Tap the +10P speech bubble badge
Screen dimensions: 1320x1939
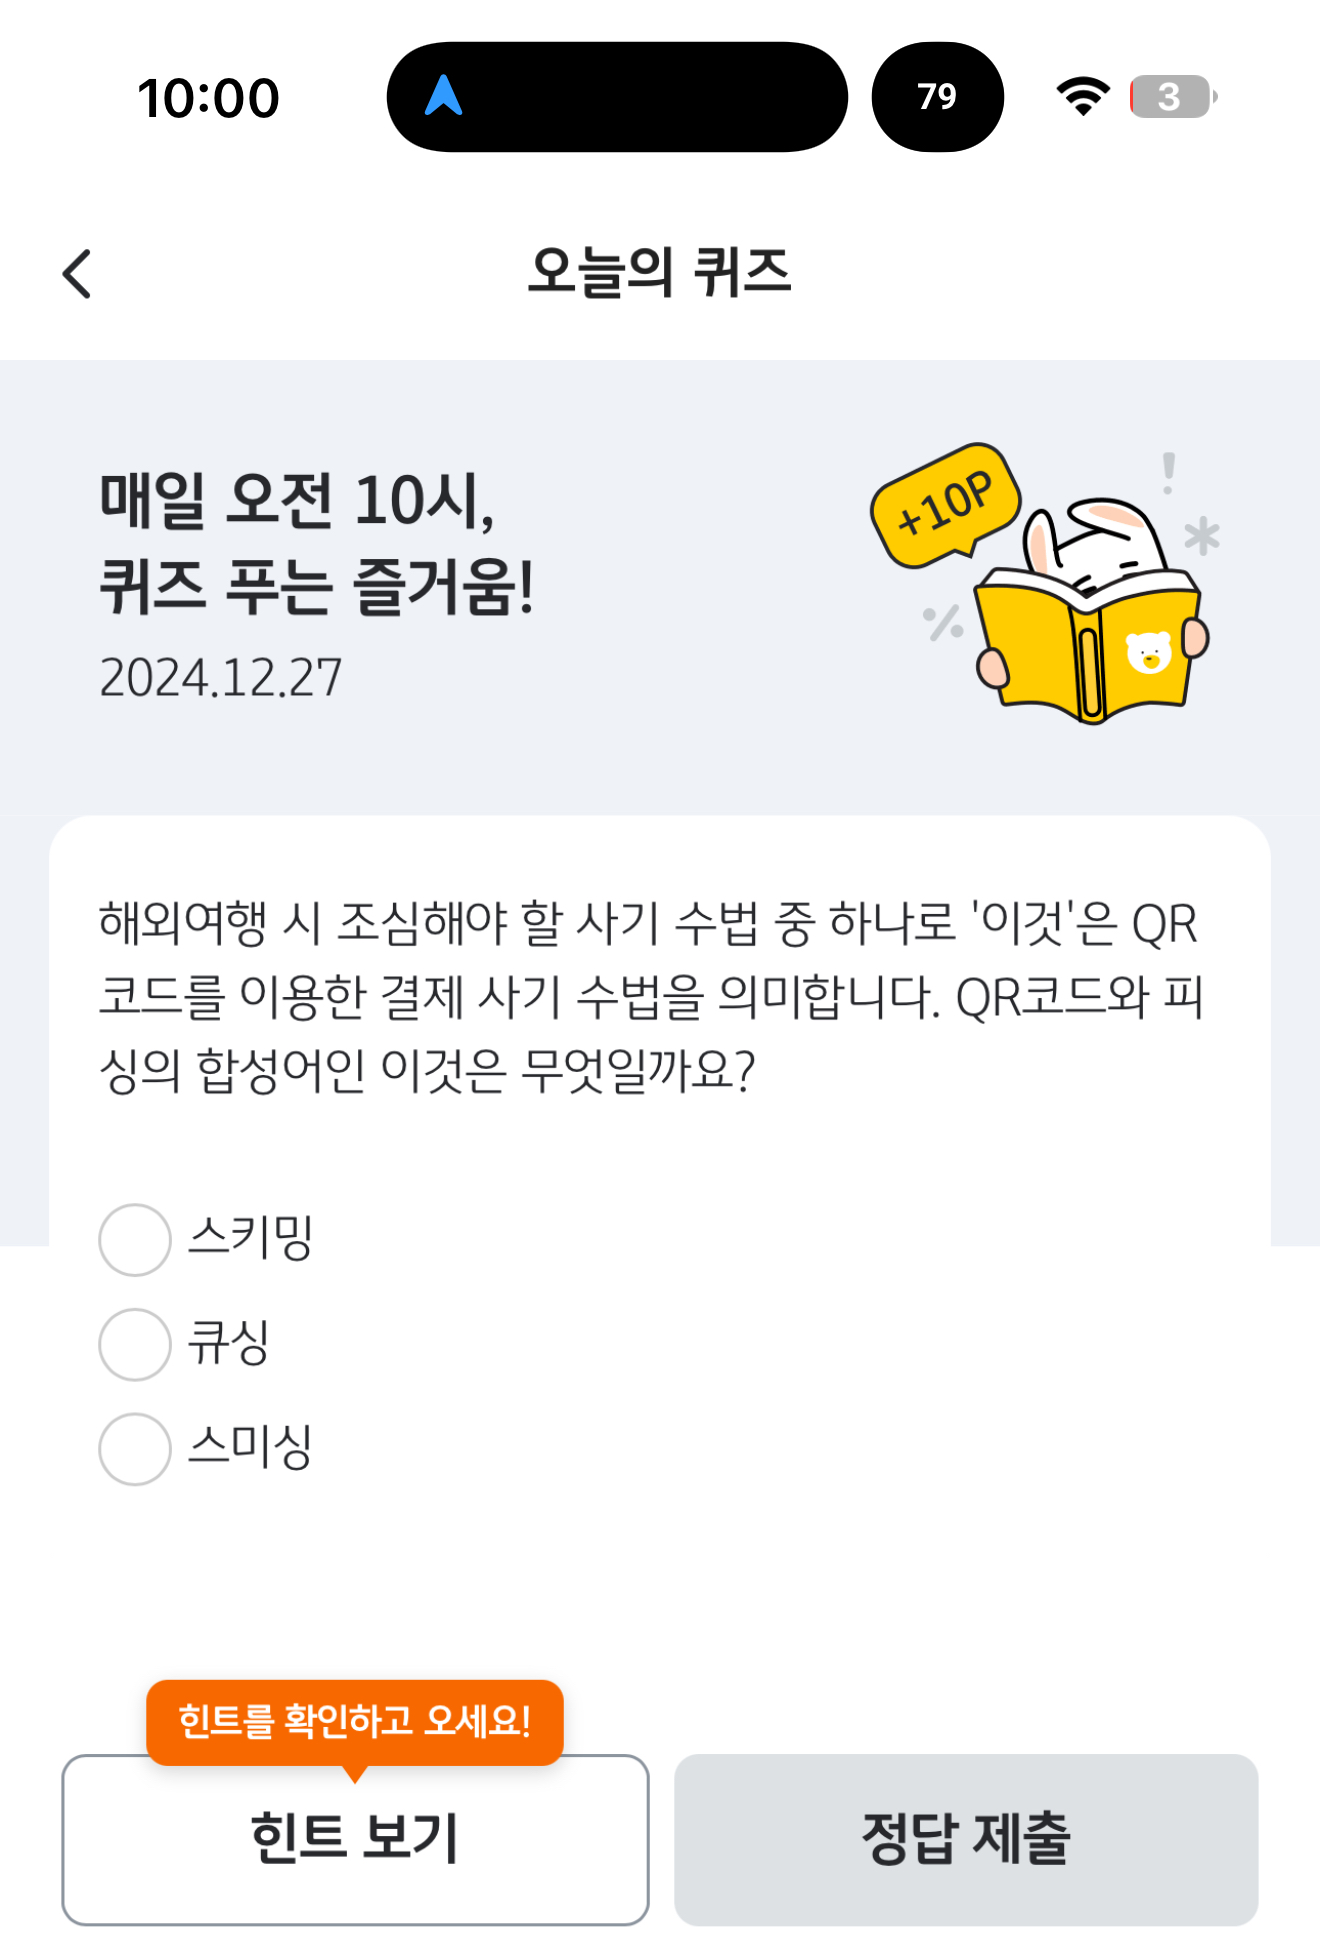946,504
